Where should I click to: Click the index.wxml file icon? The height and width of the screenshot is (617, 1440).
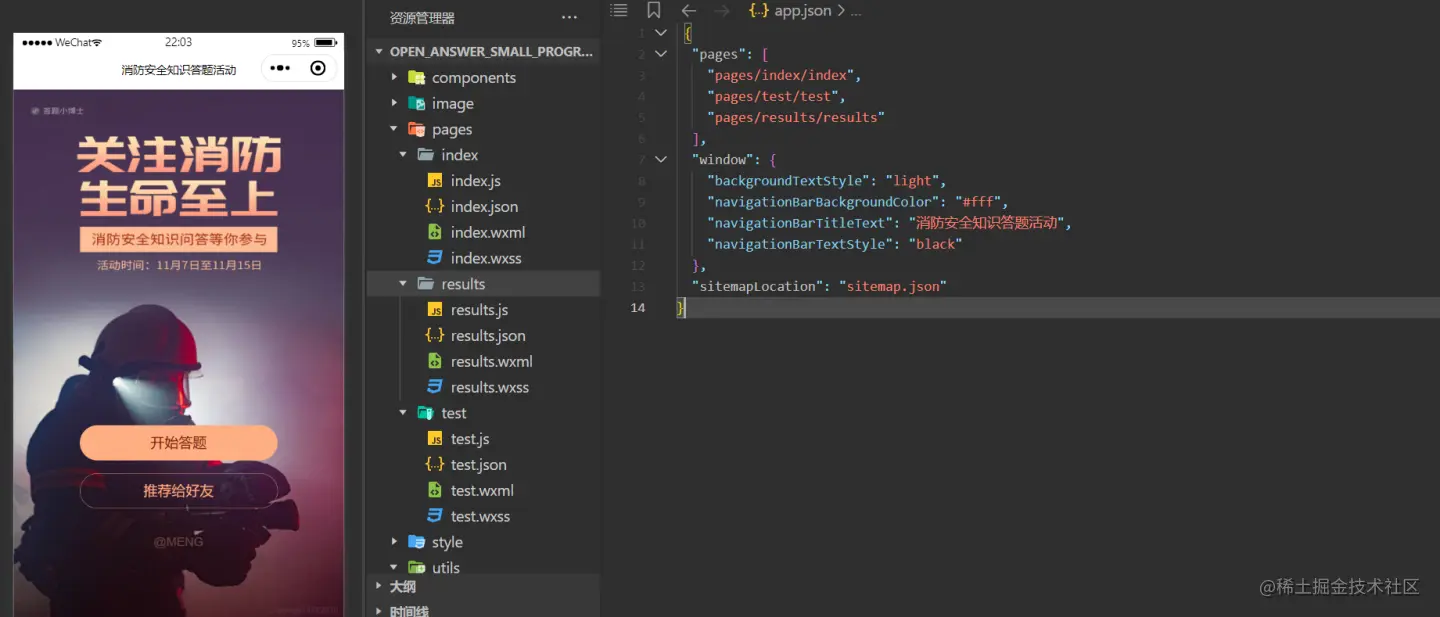click(435, 232)
